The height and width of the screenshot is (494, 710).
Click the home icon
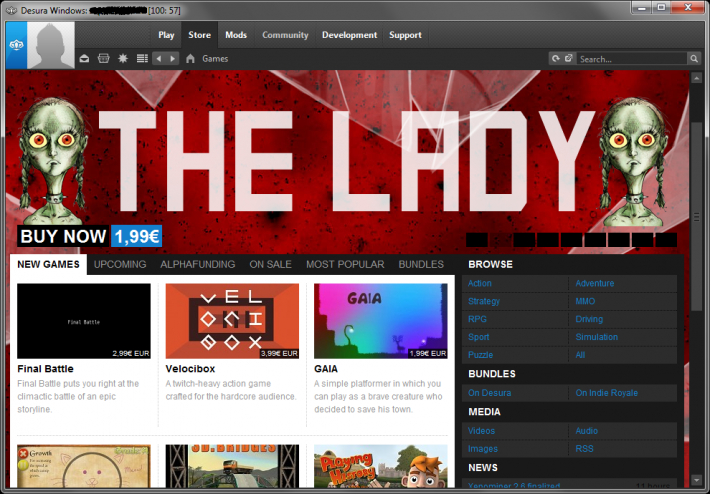tap(190, 58)
